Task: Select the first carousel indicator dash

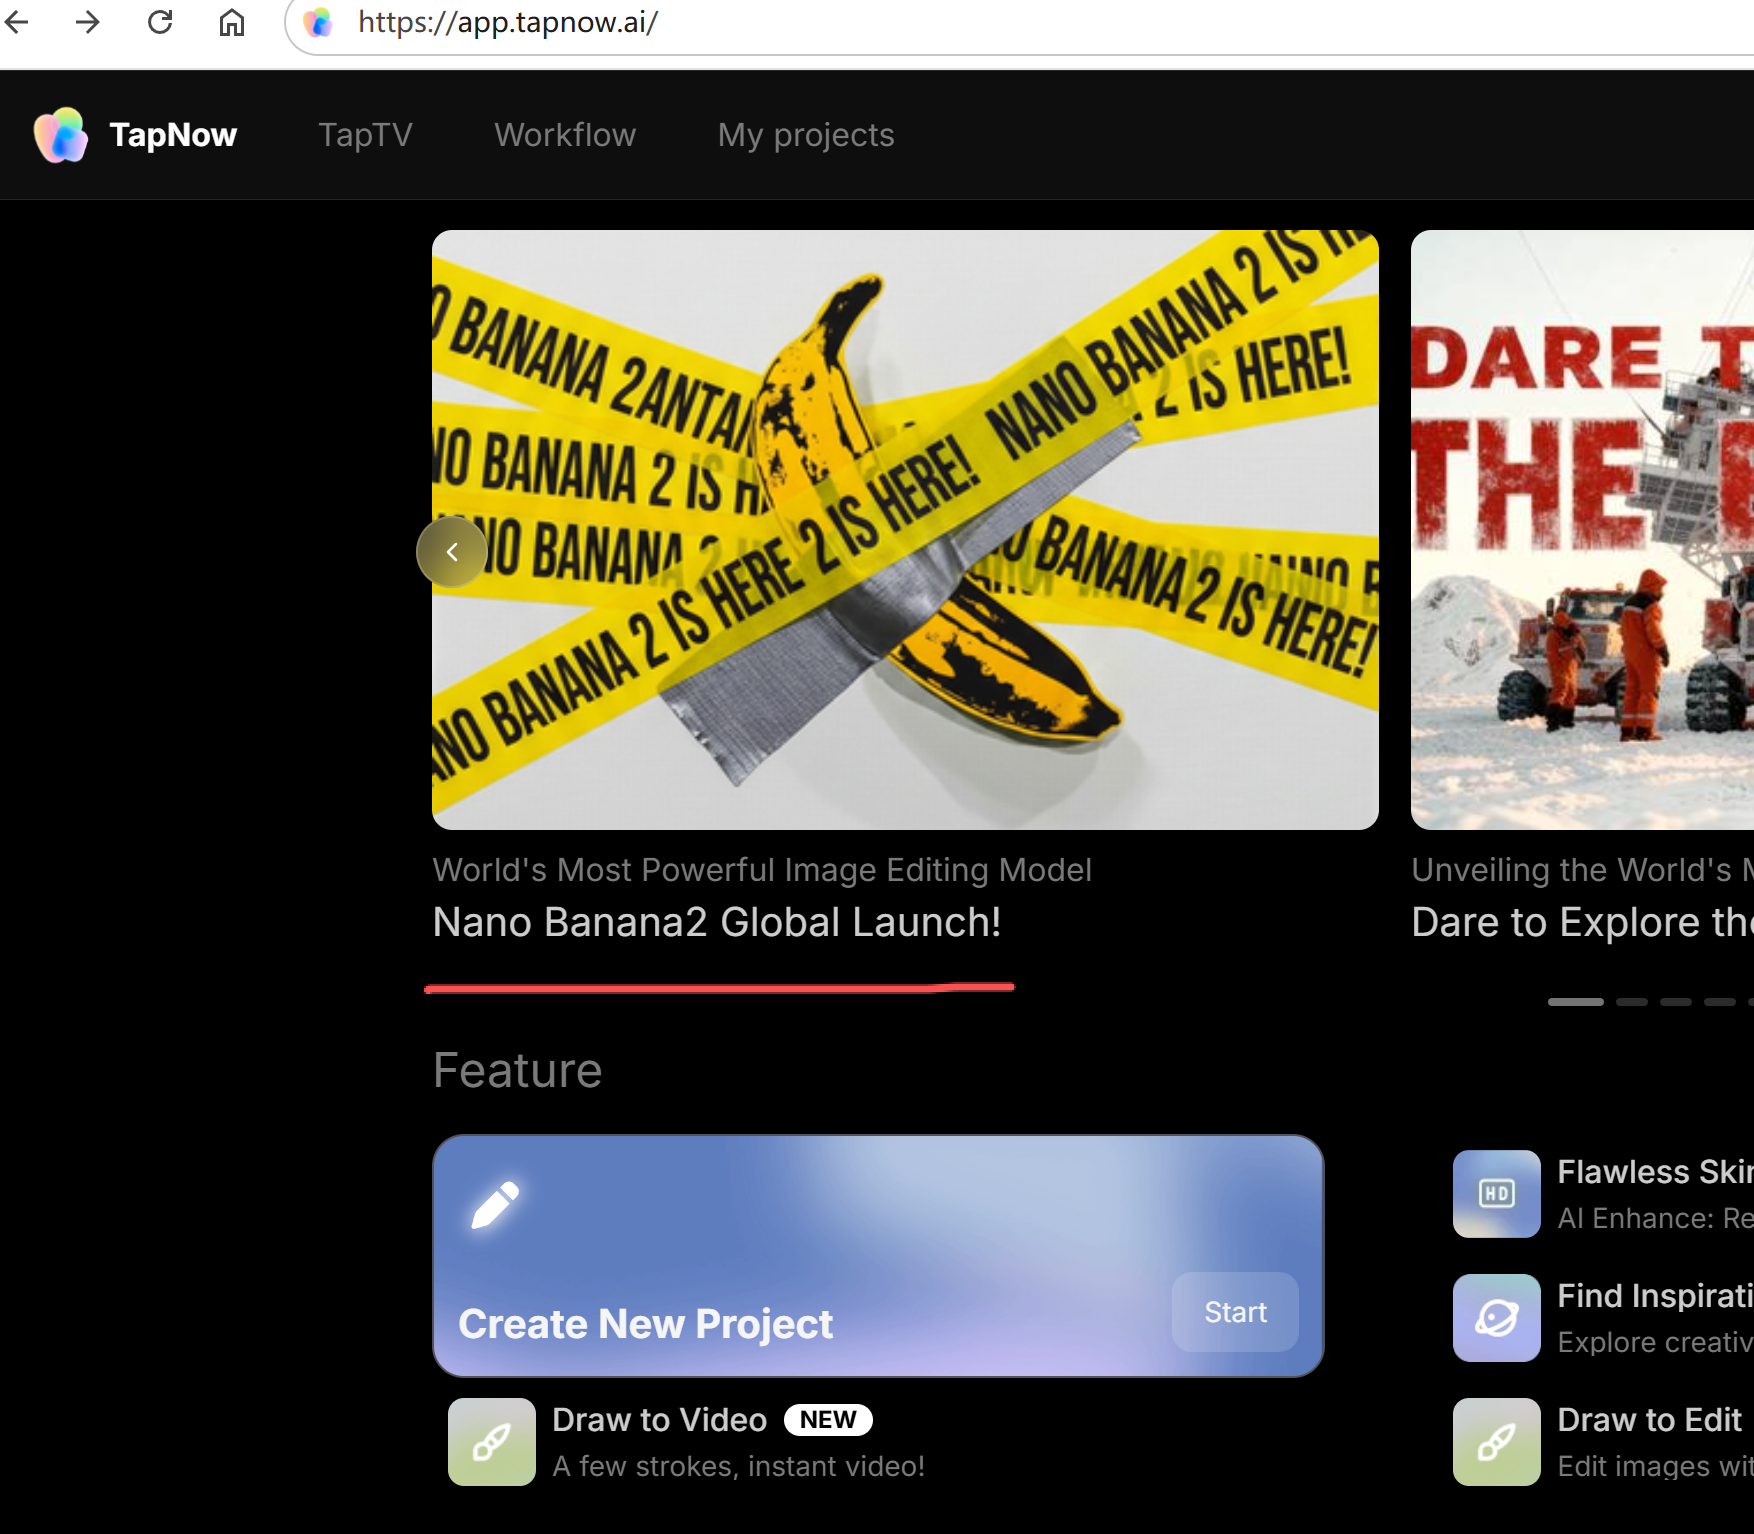Action: tap(1576, 1001)
